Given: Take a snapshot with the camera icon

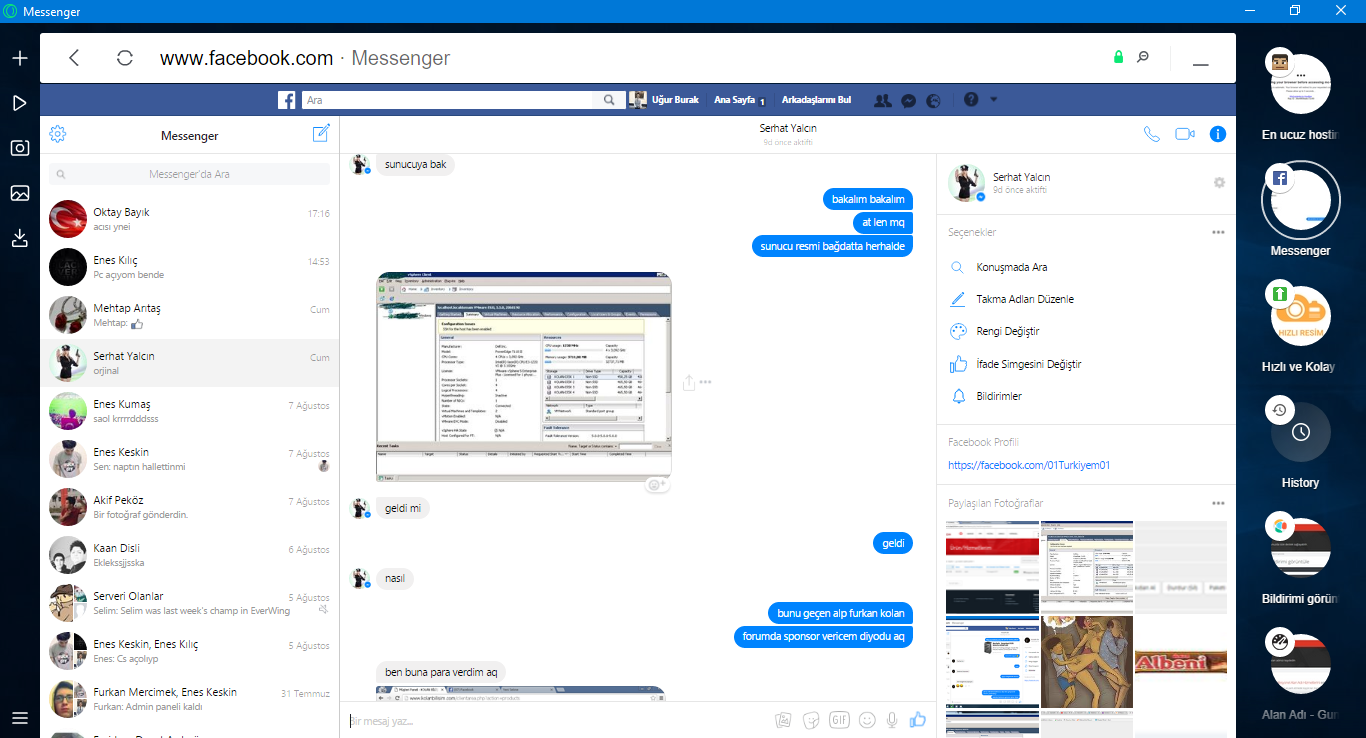Looking at the screenshot, I should (19, 148).
